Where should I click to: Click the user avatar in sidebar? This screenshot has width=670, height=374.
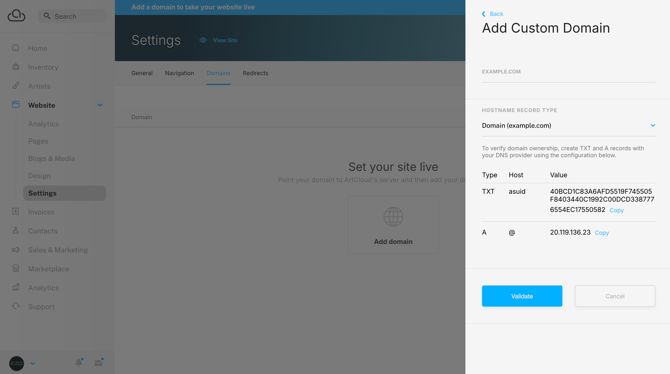[17, 363]
